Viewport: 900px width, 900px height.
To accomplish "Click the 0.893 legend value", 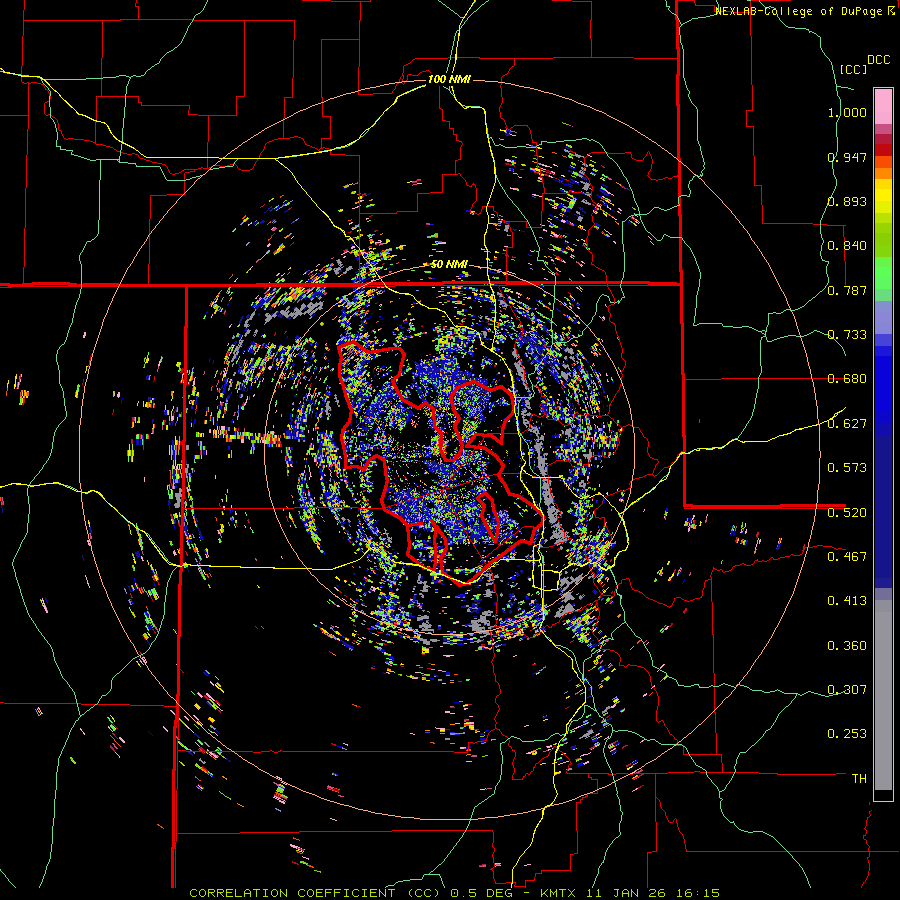I will (847, 201).
